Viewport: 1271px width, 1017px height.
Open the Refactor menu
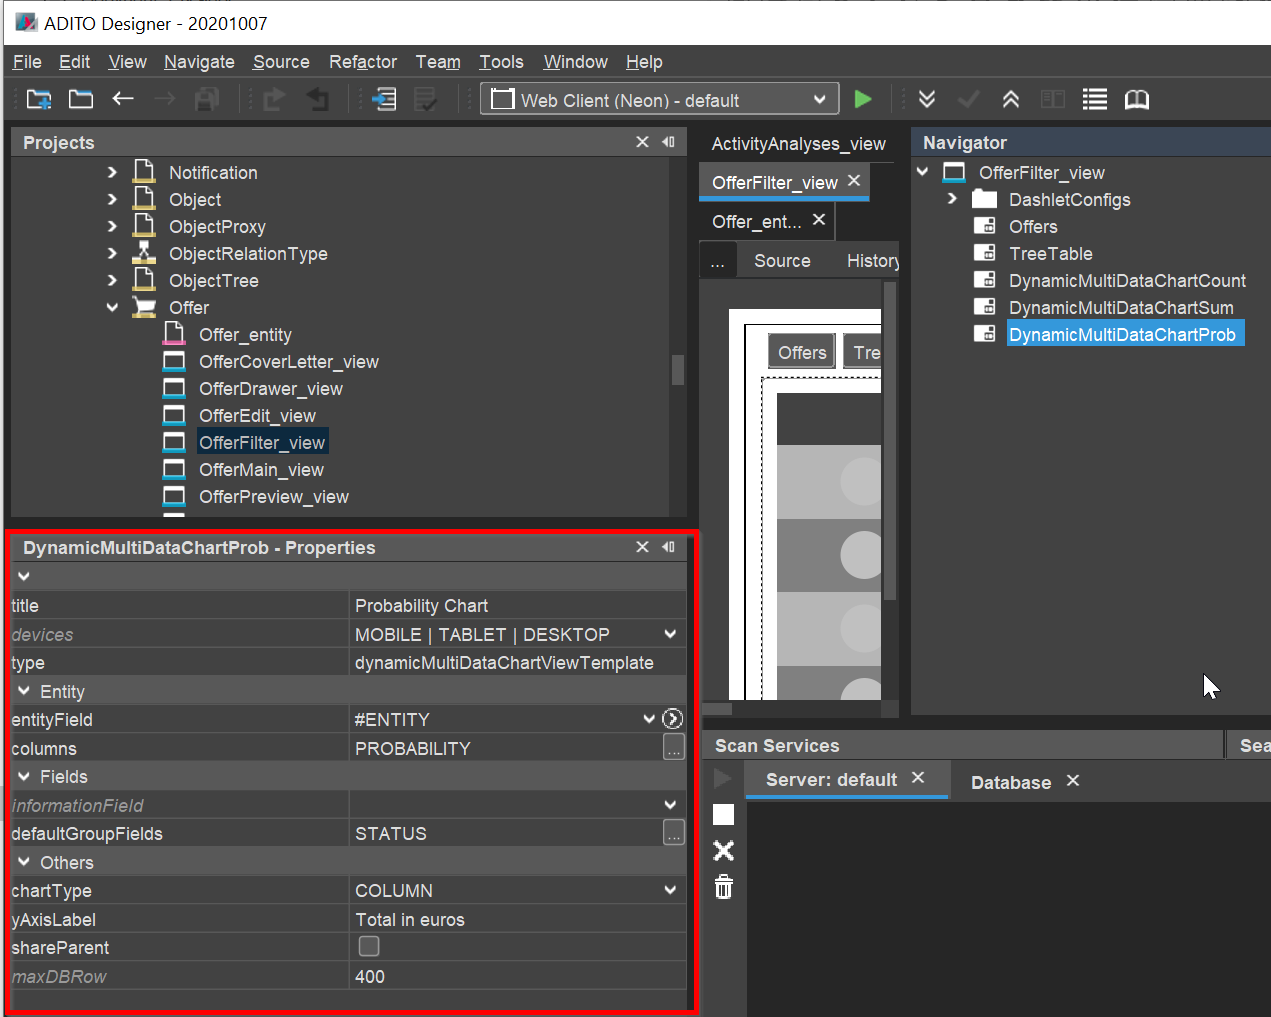362,62
